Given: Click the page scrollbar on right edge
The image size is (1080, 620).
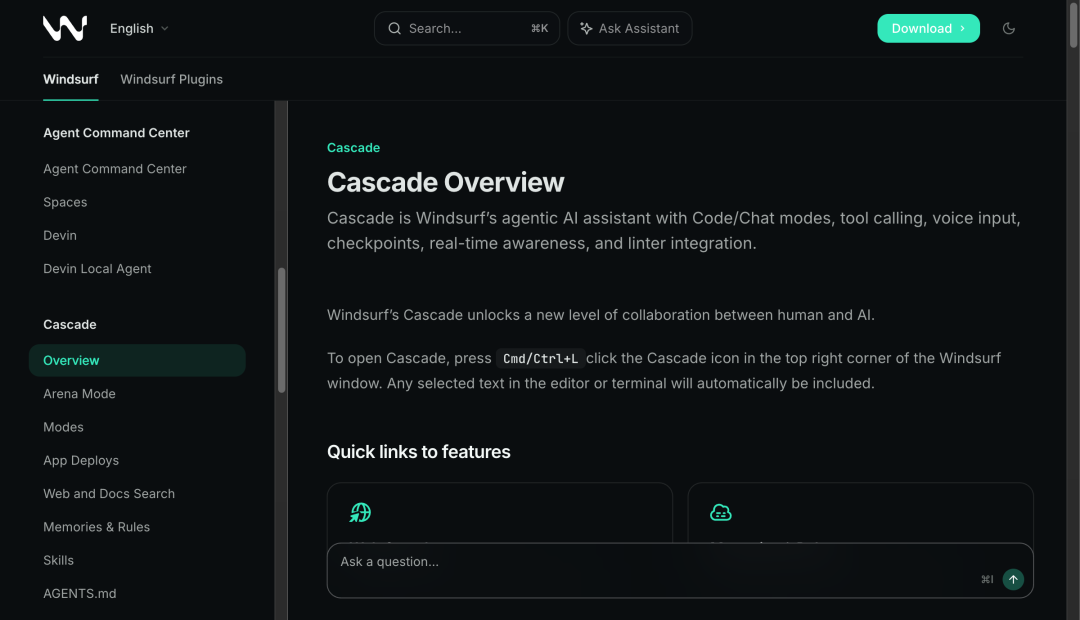Looking at the screenshot, I should click(1073, 24).
